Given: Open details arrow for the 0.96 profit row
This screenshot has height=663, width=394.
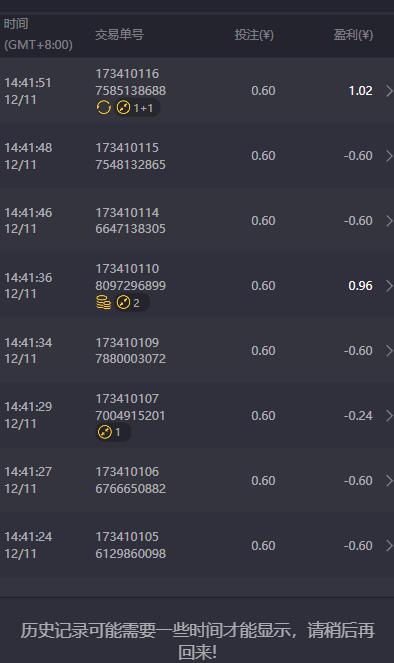Looking at the screenshot, I should point(389,286).
